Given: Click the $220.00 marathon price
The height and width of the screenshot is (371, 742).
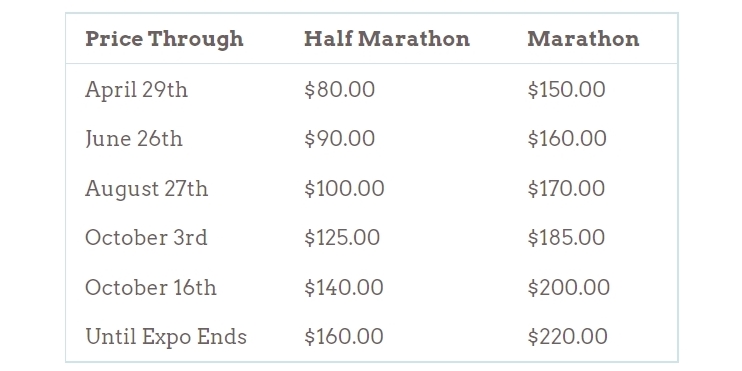Looking at the screenshot, I should (568, 336).
